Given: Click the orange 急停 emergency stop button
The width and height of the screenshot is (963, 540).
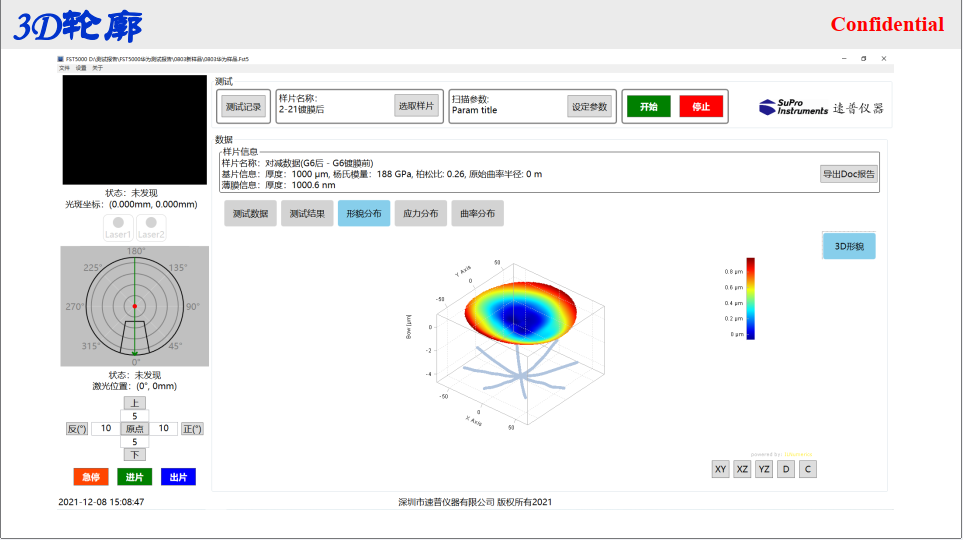Looking at the screenshot, I should pos(91,477).
